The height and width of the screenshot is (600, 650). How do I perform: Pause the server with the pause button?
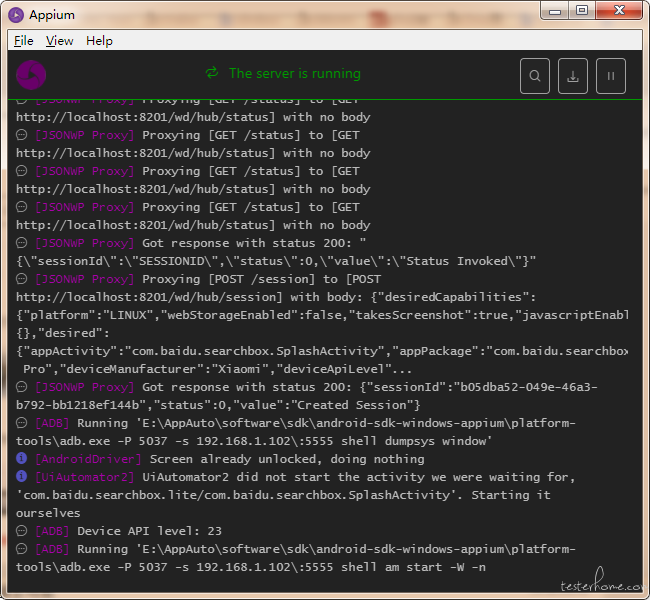click(611, 76)
